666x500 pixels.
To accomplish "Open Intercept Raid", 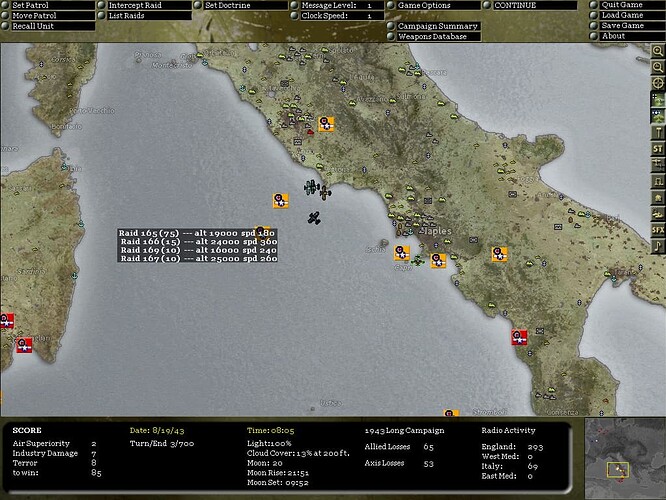I will [144, 5].
